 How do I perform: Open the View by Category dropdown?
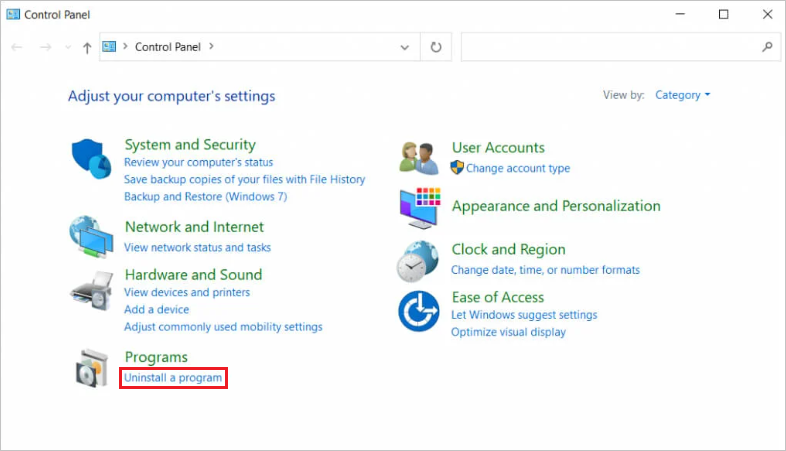coord(682,95)
